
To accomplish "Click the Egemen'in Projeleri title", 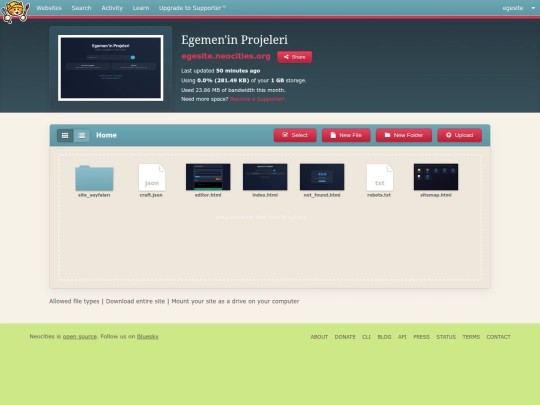I will pos(235,40).
